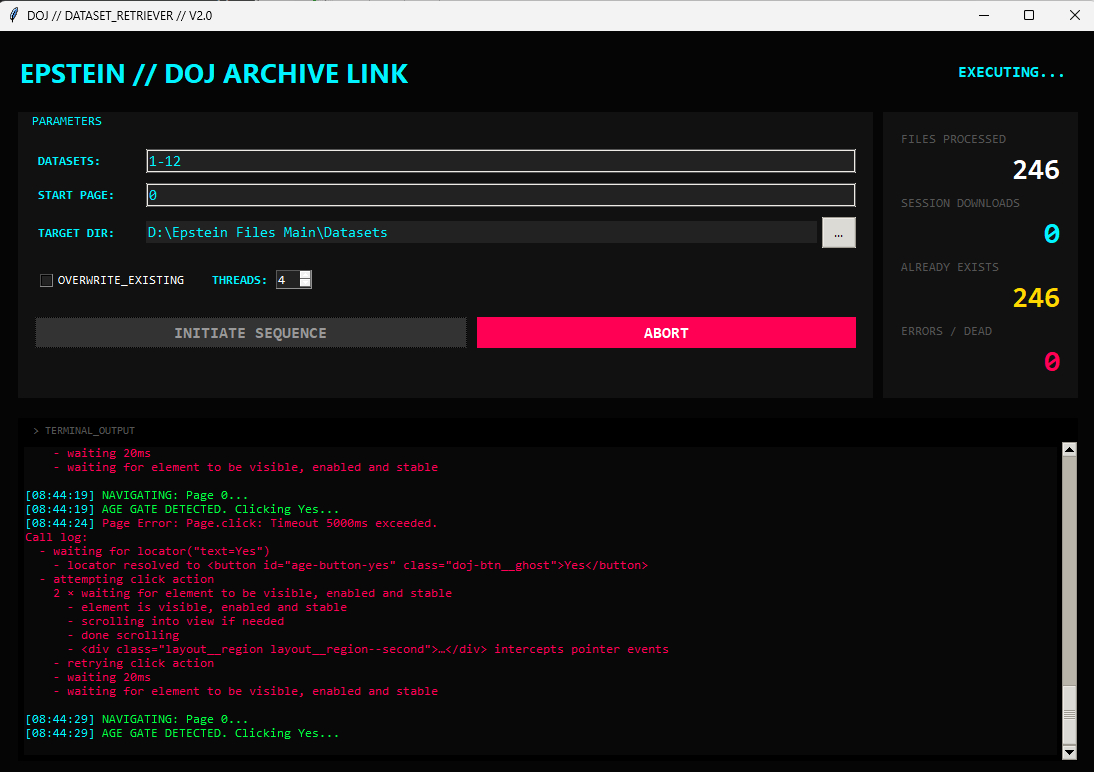Decrease THREADS with the down arrow
1094x772 pixels.
(x=305, y=285)
